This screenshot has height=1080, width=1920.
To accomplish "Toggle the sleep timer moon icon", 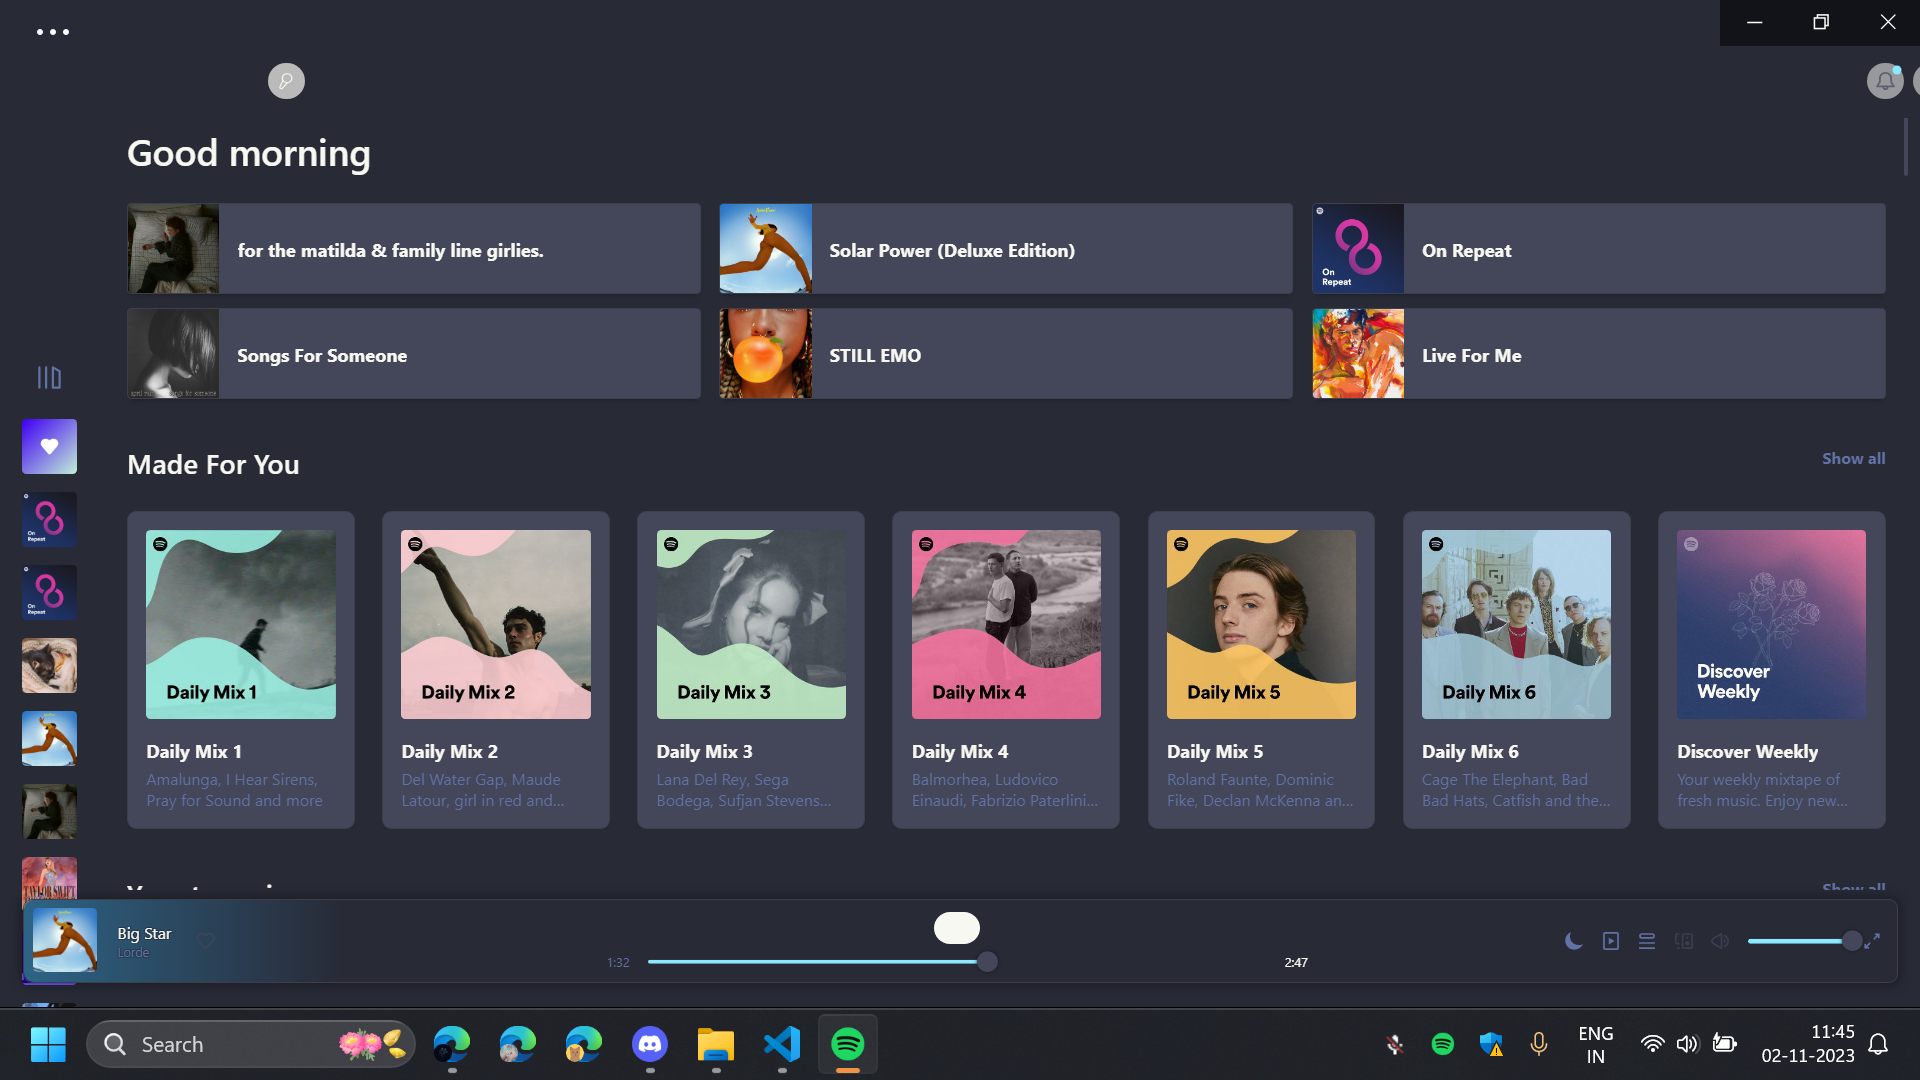I will point(1573,941).
